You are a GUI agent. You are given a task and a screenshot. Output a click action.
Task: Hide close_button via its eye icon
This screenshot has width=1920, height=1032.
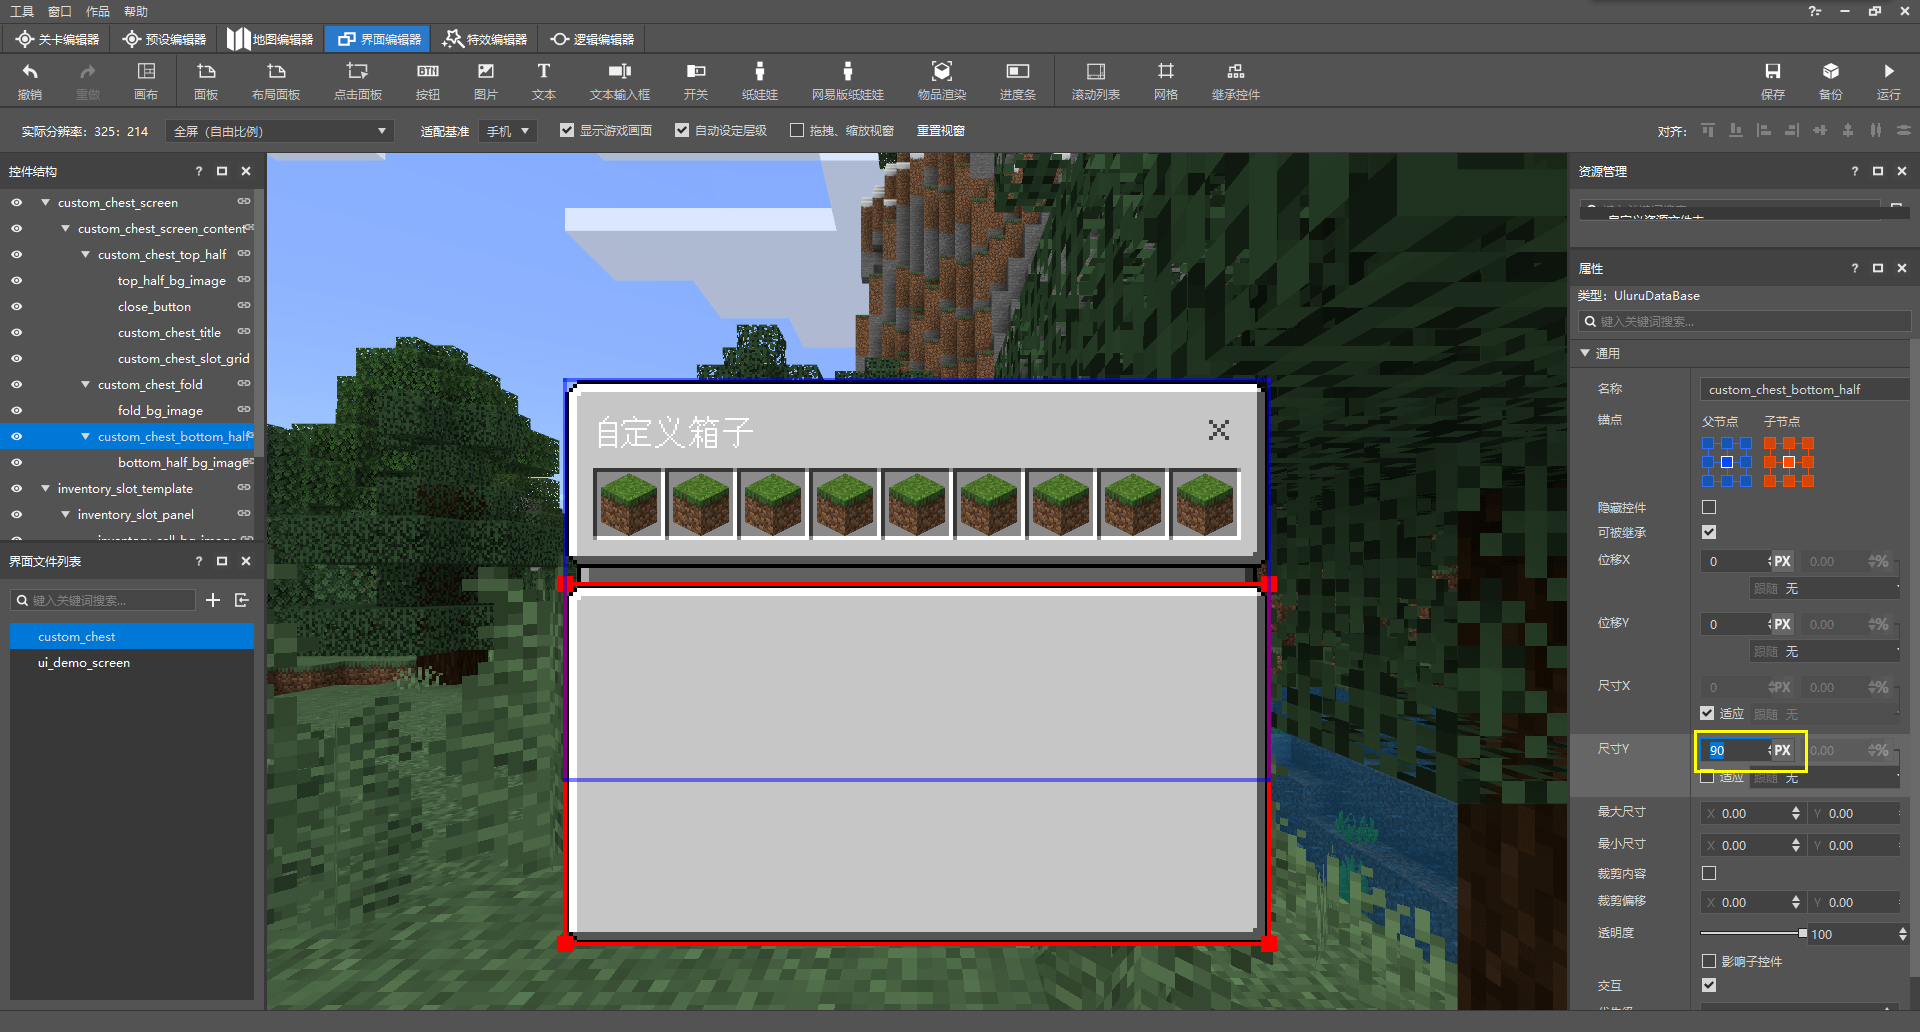17,307
